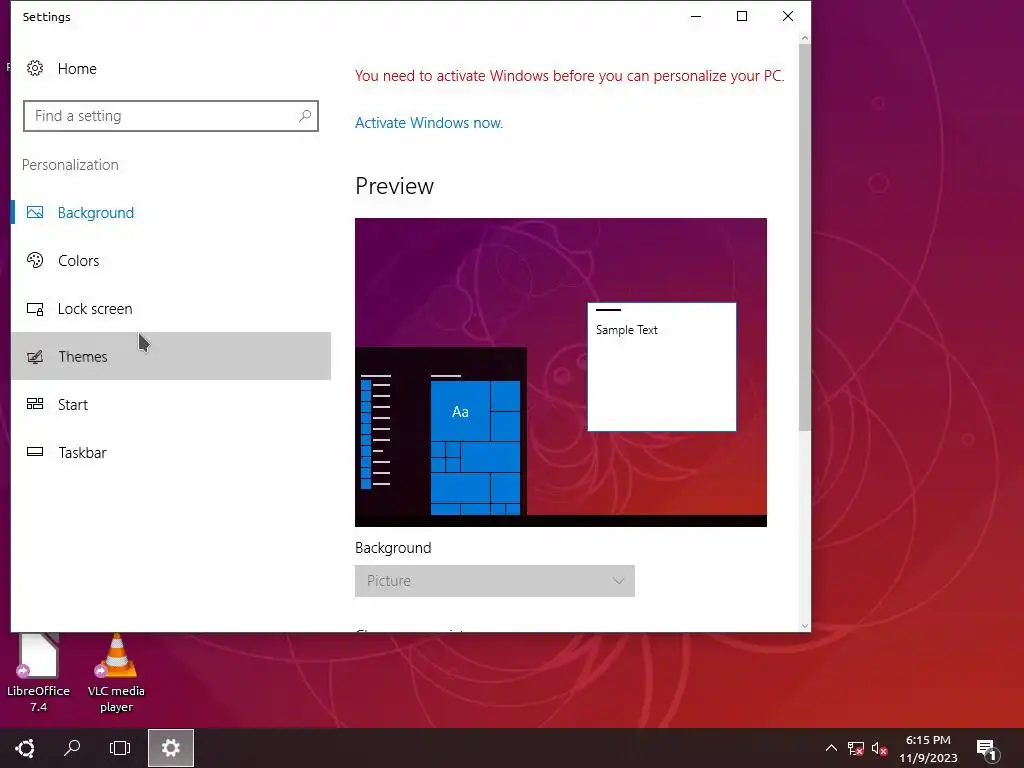Viewport: 1024px width, 768px height.
Task: Show hidden system tray icons
Action: 831,748
